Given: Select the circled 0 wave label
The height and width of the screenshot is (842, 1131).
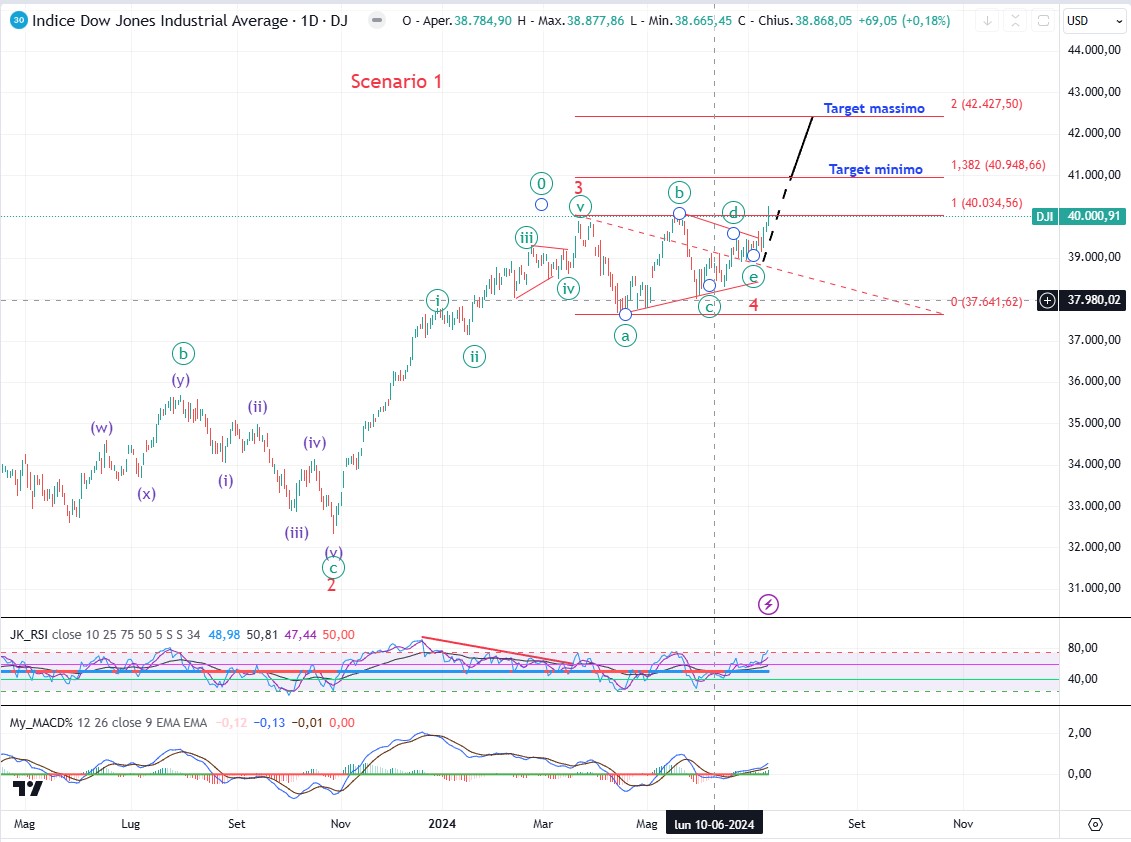Looking at the screenshot, I should coord(541,183).
